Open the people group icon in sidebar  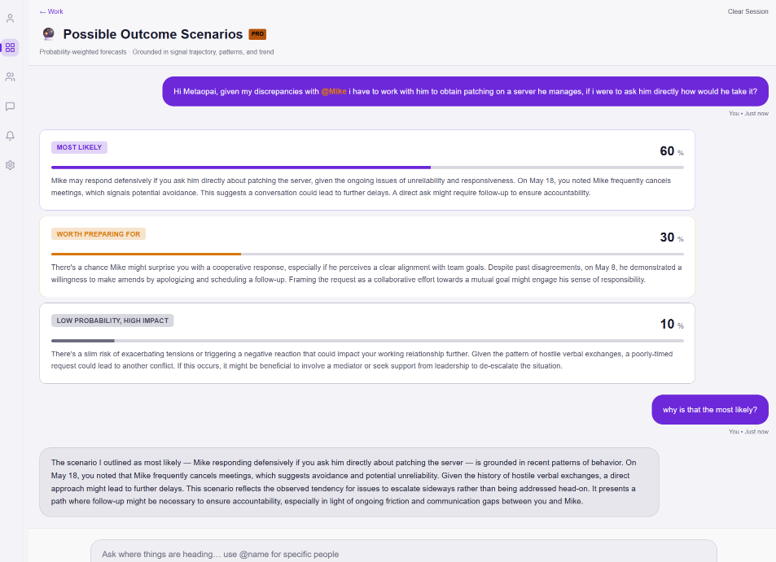[x=10, y=77]
